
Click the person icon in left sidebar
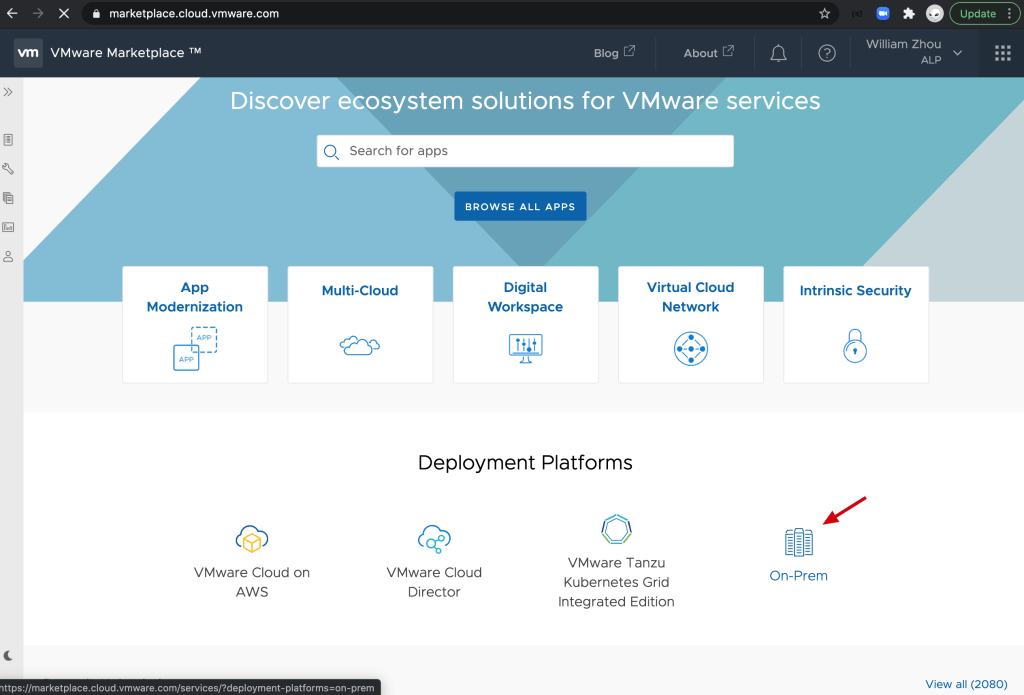(8, 257)
